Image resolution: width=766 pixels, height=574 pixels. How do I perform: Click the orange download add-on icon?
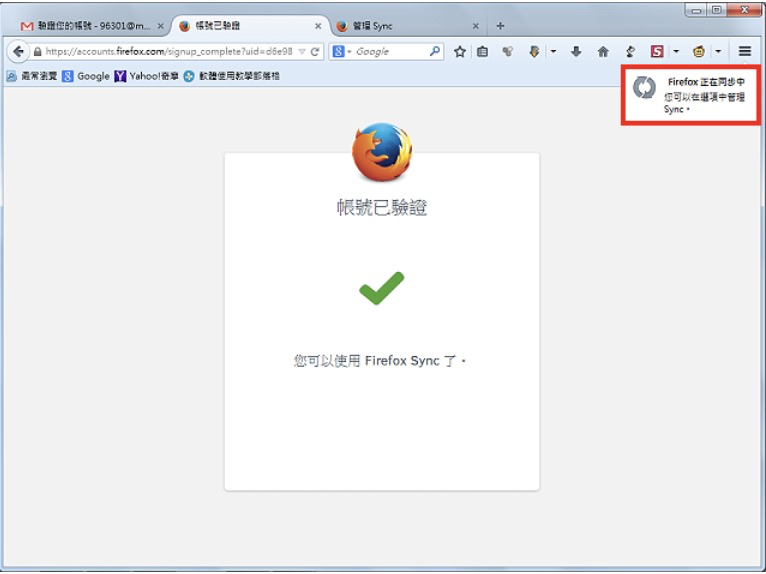[x=534, y=51]
